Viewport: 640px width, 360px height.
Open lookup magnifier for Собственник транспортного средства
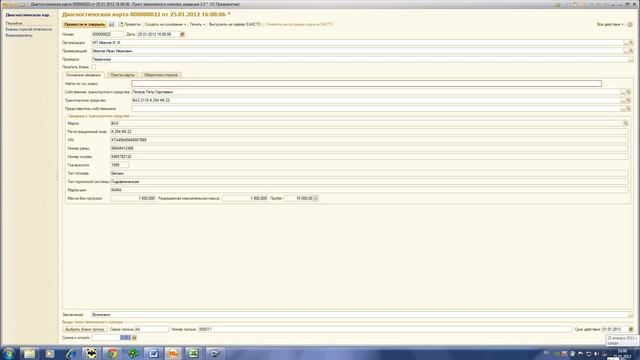tap(628, 92)
